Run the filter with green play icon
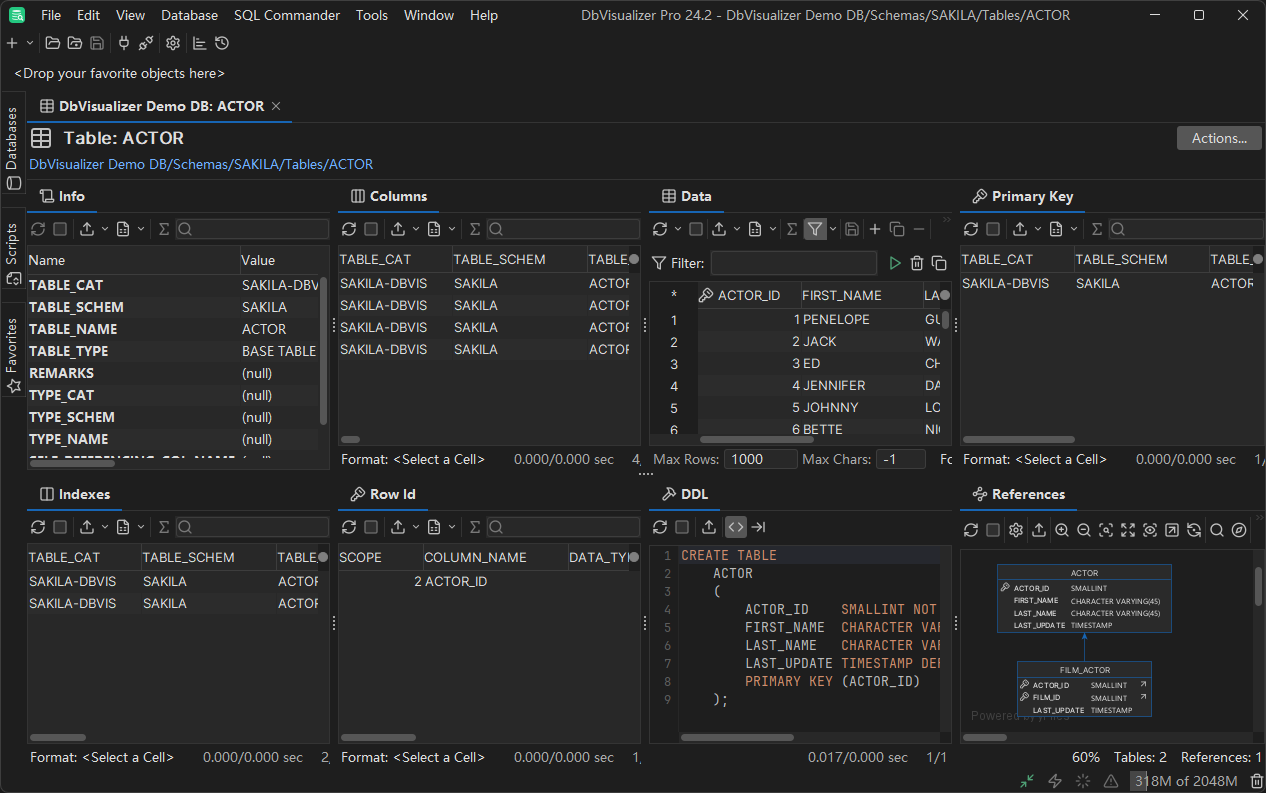 895,263
